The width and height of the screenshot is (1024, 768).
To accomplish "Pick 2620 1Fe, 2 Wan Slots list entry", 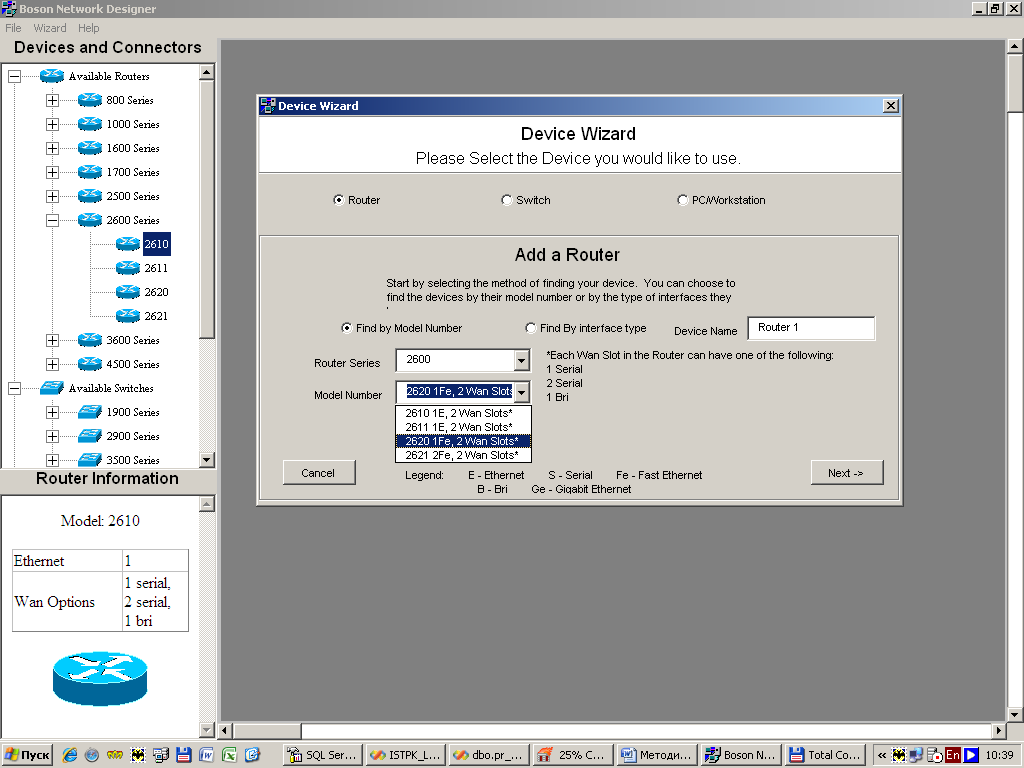I will pyautogui.click(x=463, y=441).
